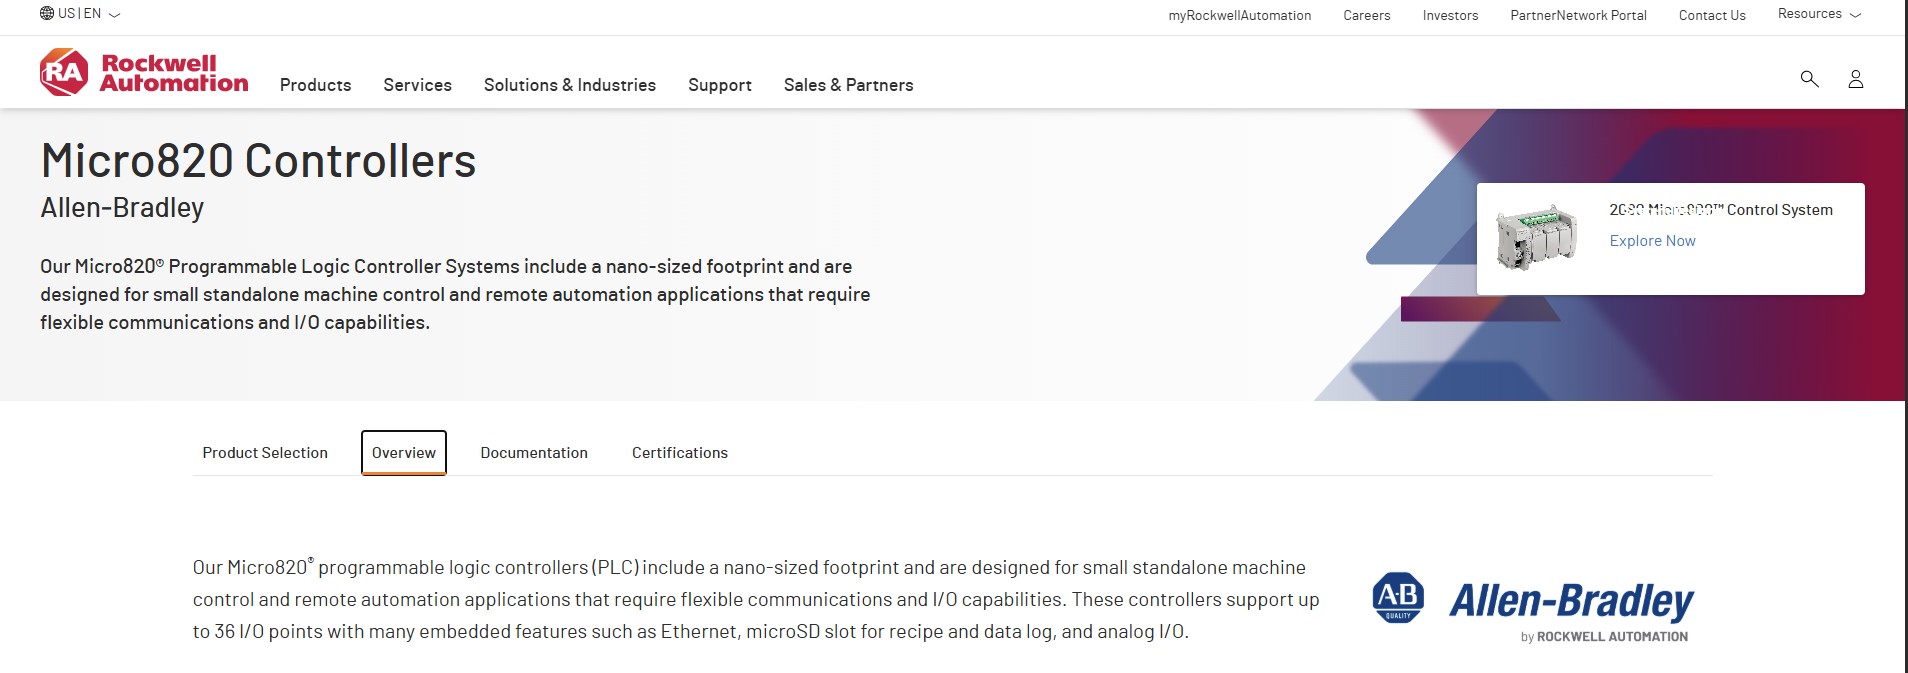The width and height of the screenshot is (1908, 673).
Task: Open the Products navigation menu
Action: [x=315, y=85]
